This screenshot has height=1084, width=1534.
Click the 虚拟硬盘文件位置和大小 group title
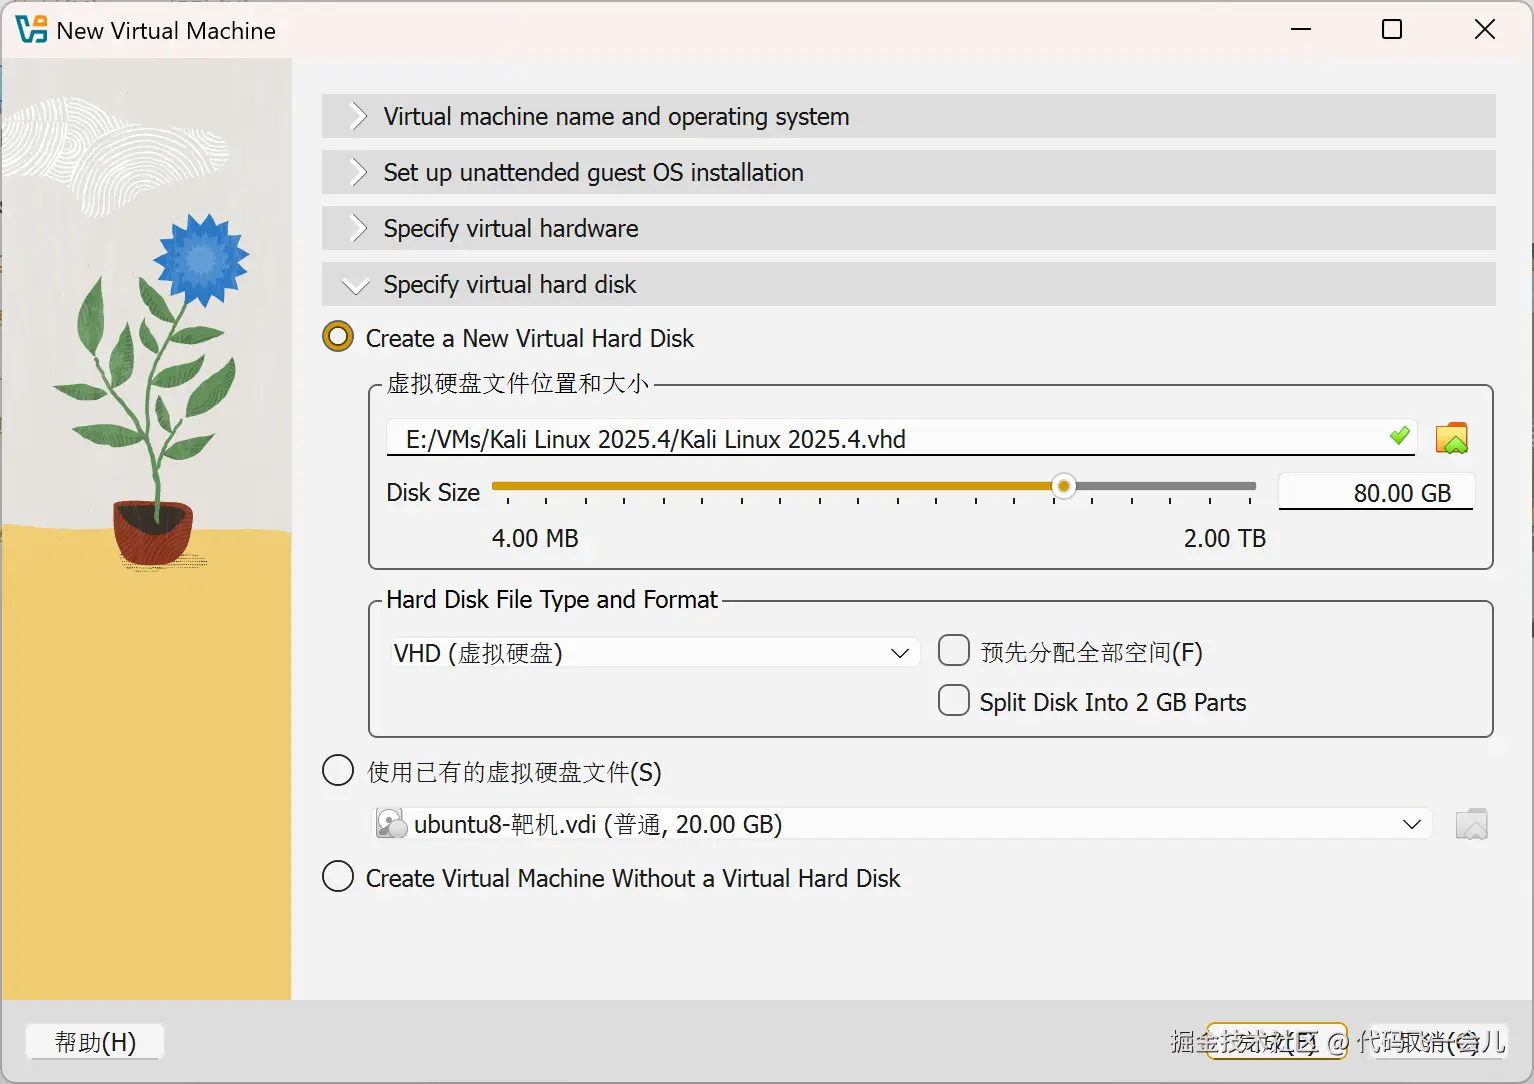point(518,384)
